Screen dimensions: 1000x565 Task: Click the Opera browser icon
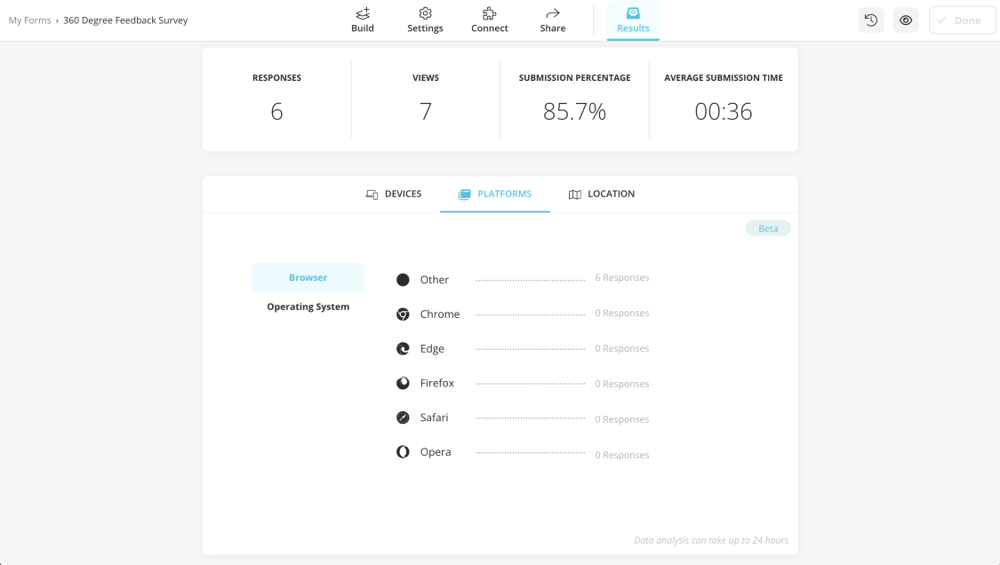403,452
